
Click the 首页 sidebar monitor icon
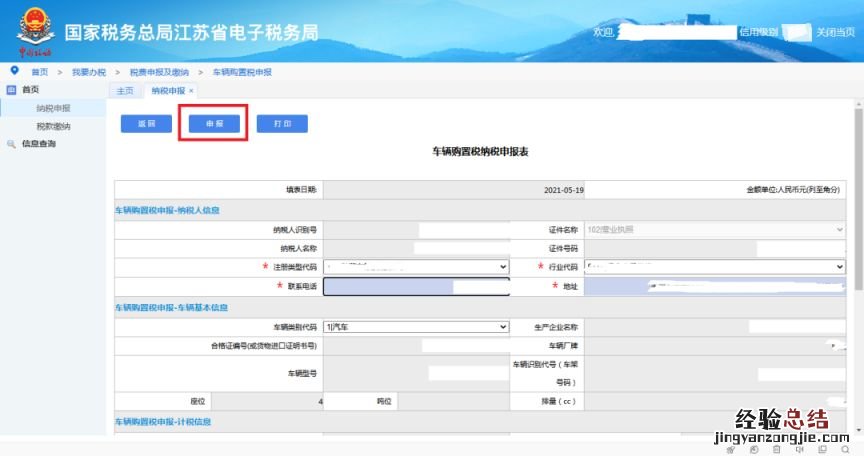(x=12, y=90)
